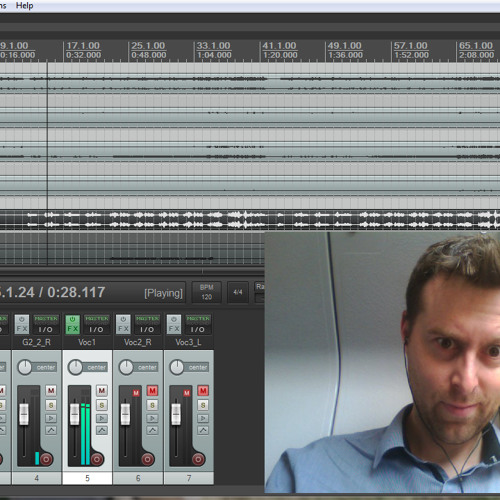This screenshot has width=500, height=500.
Task: Select the Voc1 track name label
Action: (87, 342)
